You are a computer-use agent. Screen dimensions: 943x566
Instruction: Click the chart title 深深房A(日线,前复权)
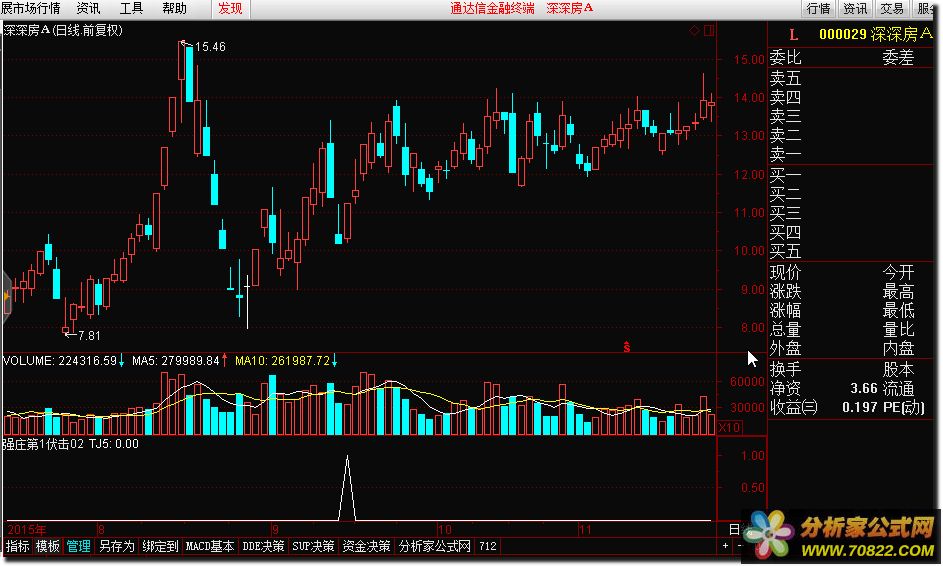tap(63, 30)
